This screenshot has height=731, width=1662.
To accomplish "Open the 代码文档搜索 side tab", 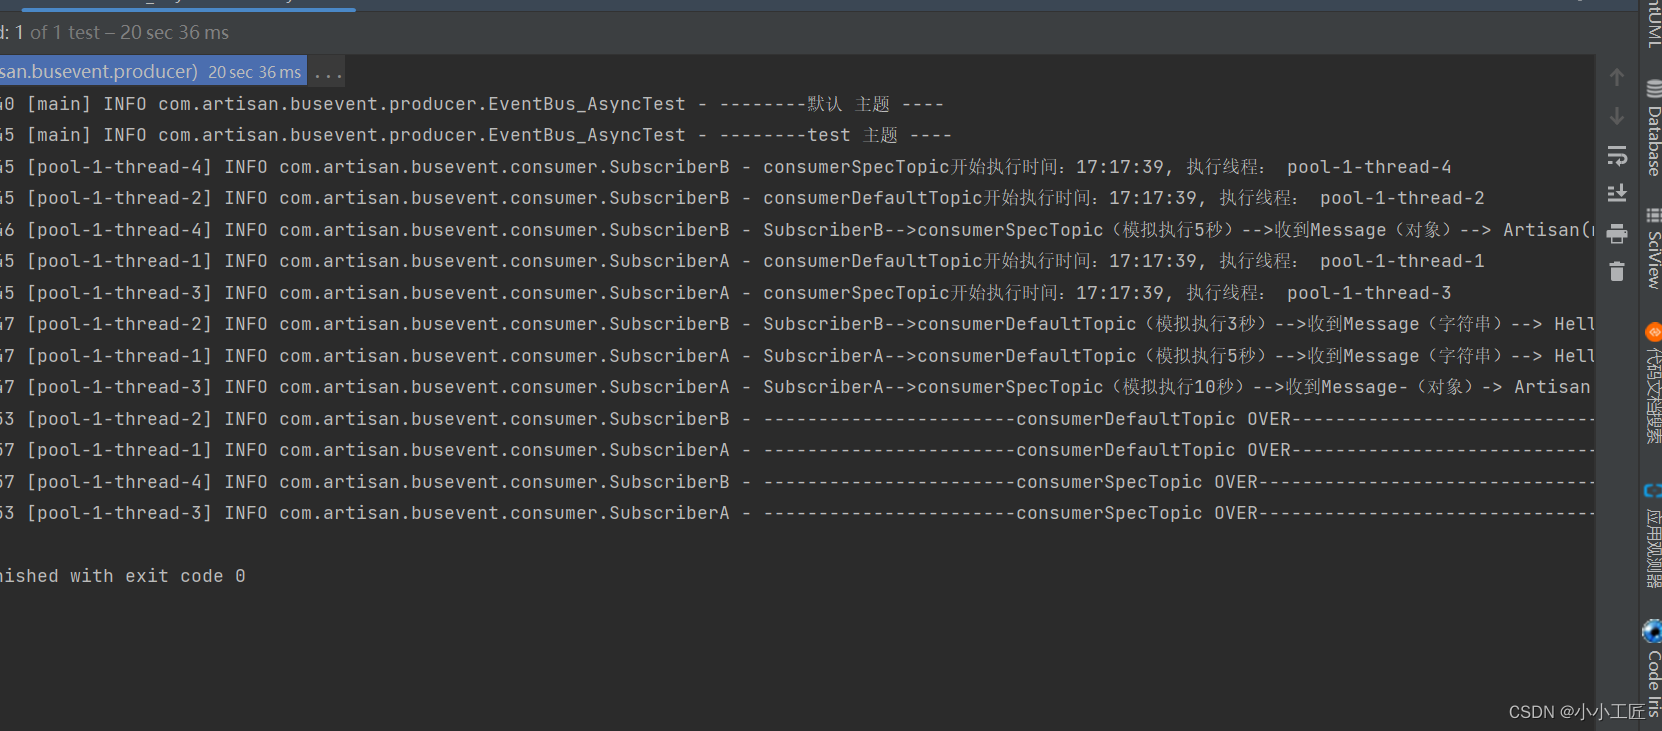I will [1653, 384].
